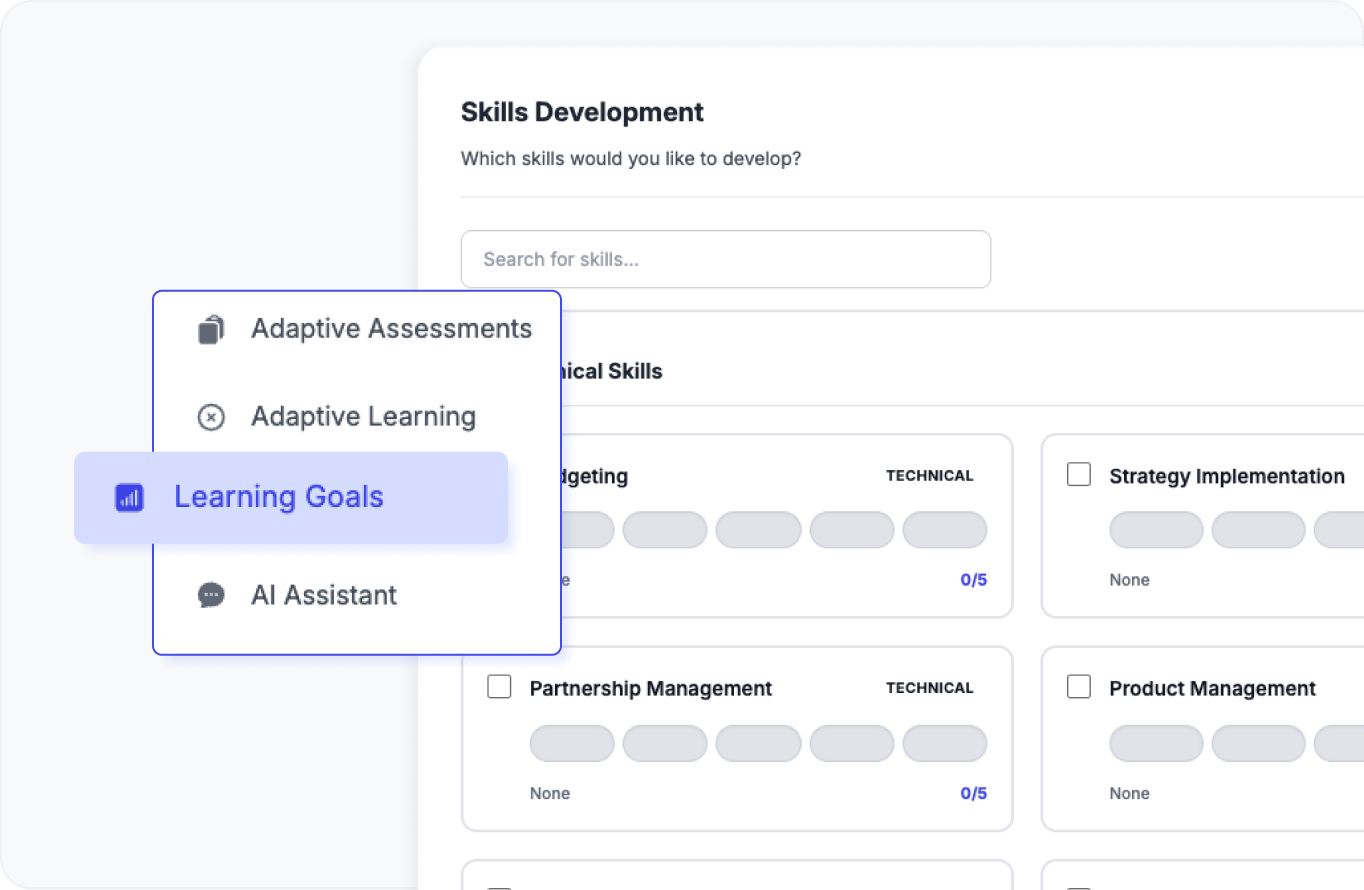Set Partnership Management level to fourth pill
This screenshot has width=1364, height=890.
(x=851, y=744)
